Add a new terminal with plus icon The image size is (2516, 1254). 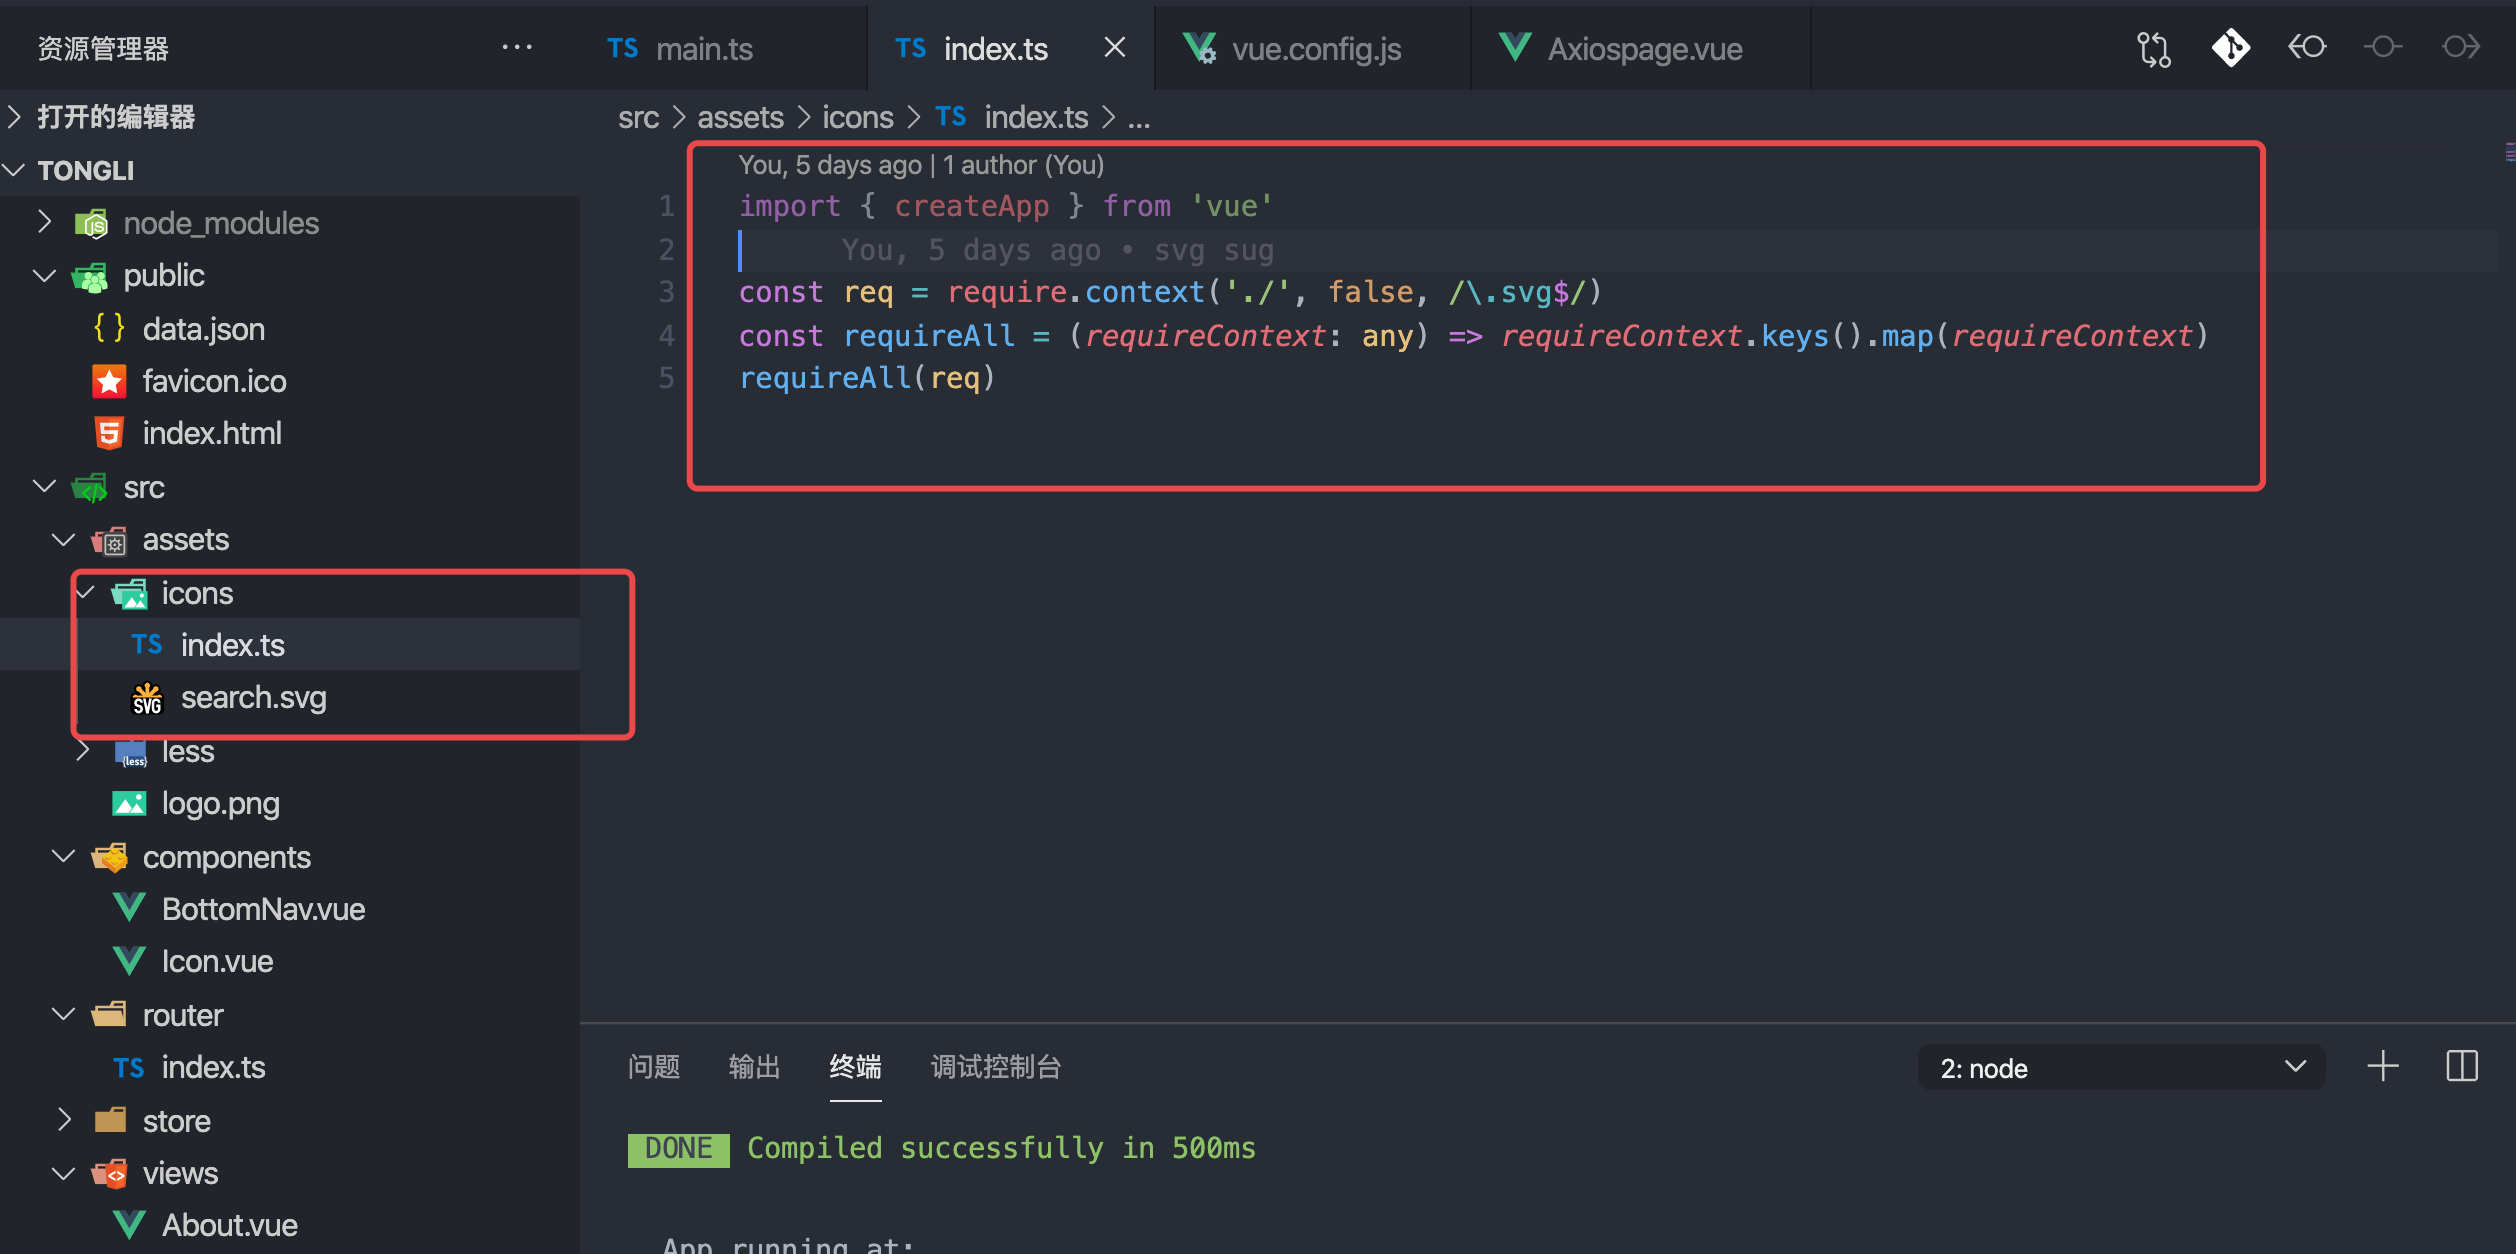2383,1066
